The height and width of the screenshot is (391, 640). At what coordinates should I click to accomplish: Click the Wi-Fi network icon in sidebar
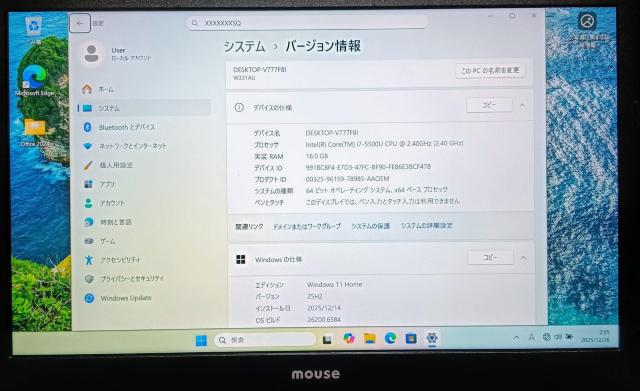click(87, 146)
